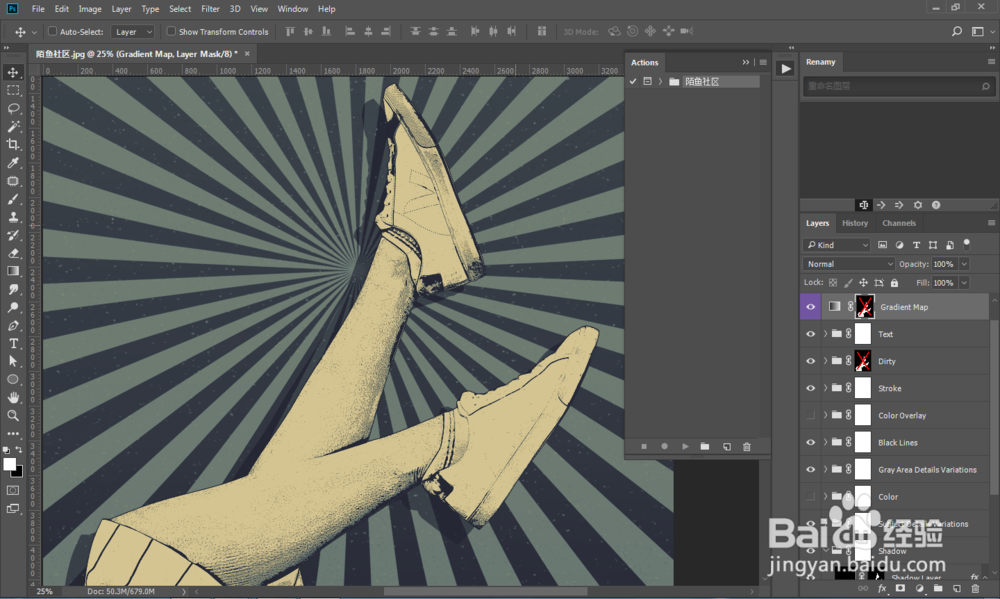Open the Kind layer filter dropdown
The image size is (1000, 599).
click(x=837, y=245)
